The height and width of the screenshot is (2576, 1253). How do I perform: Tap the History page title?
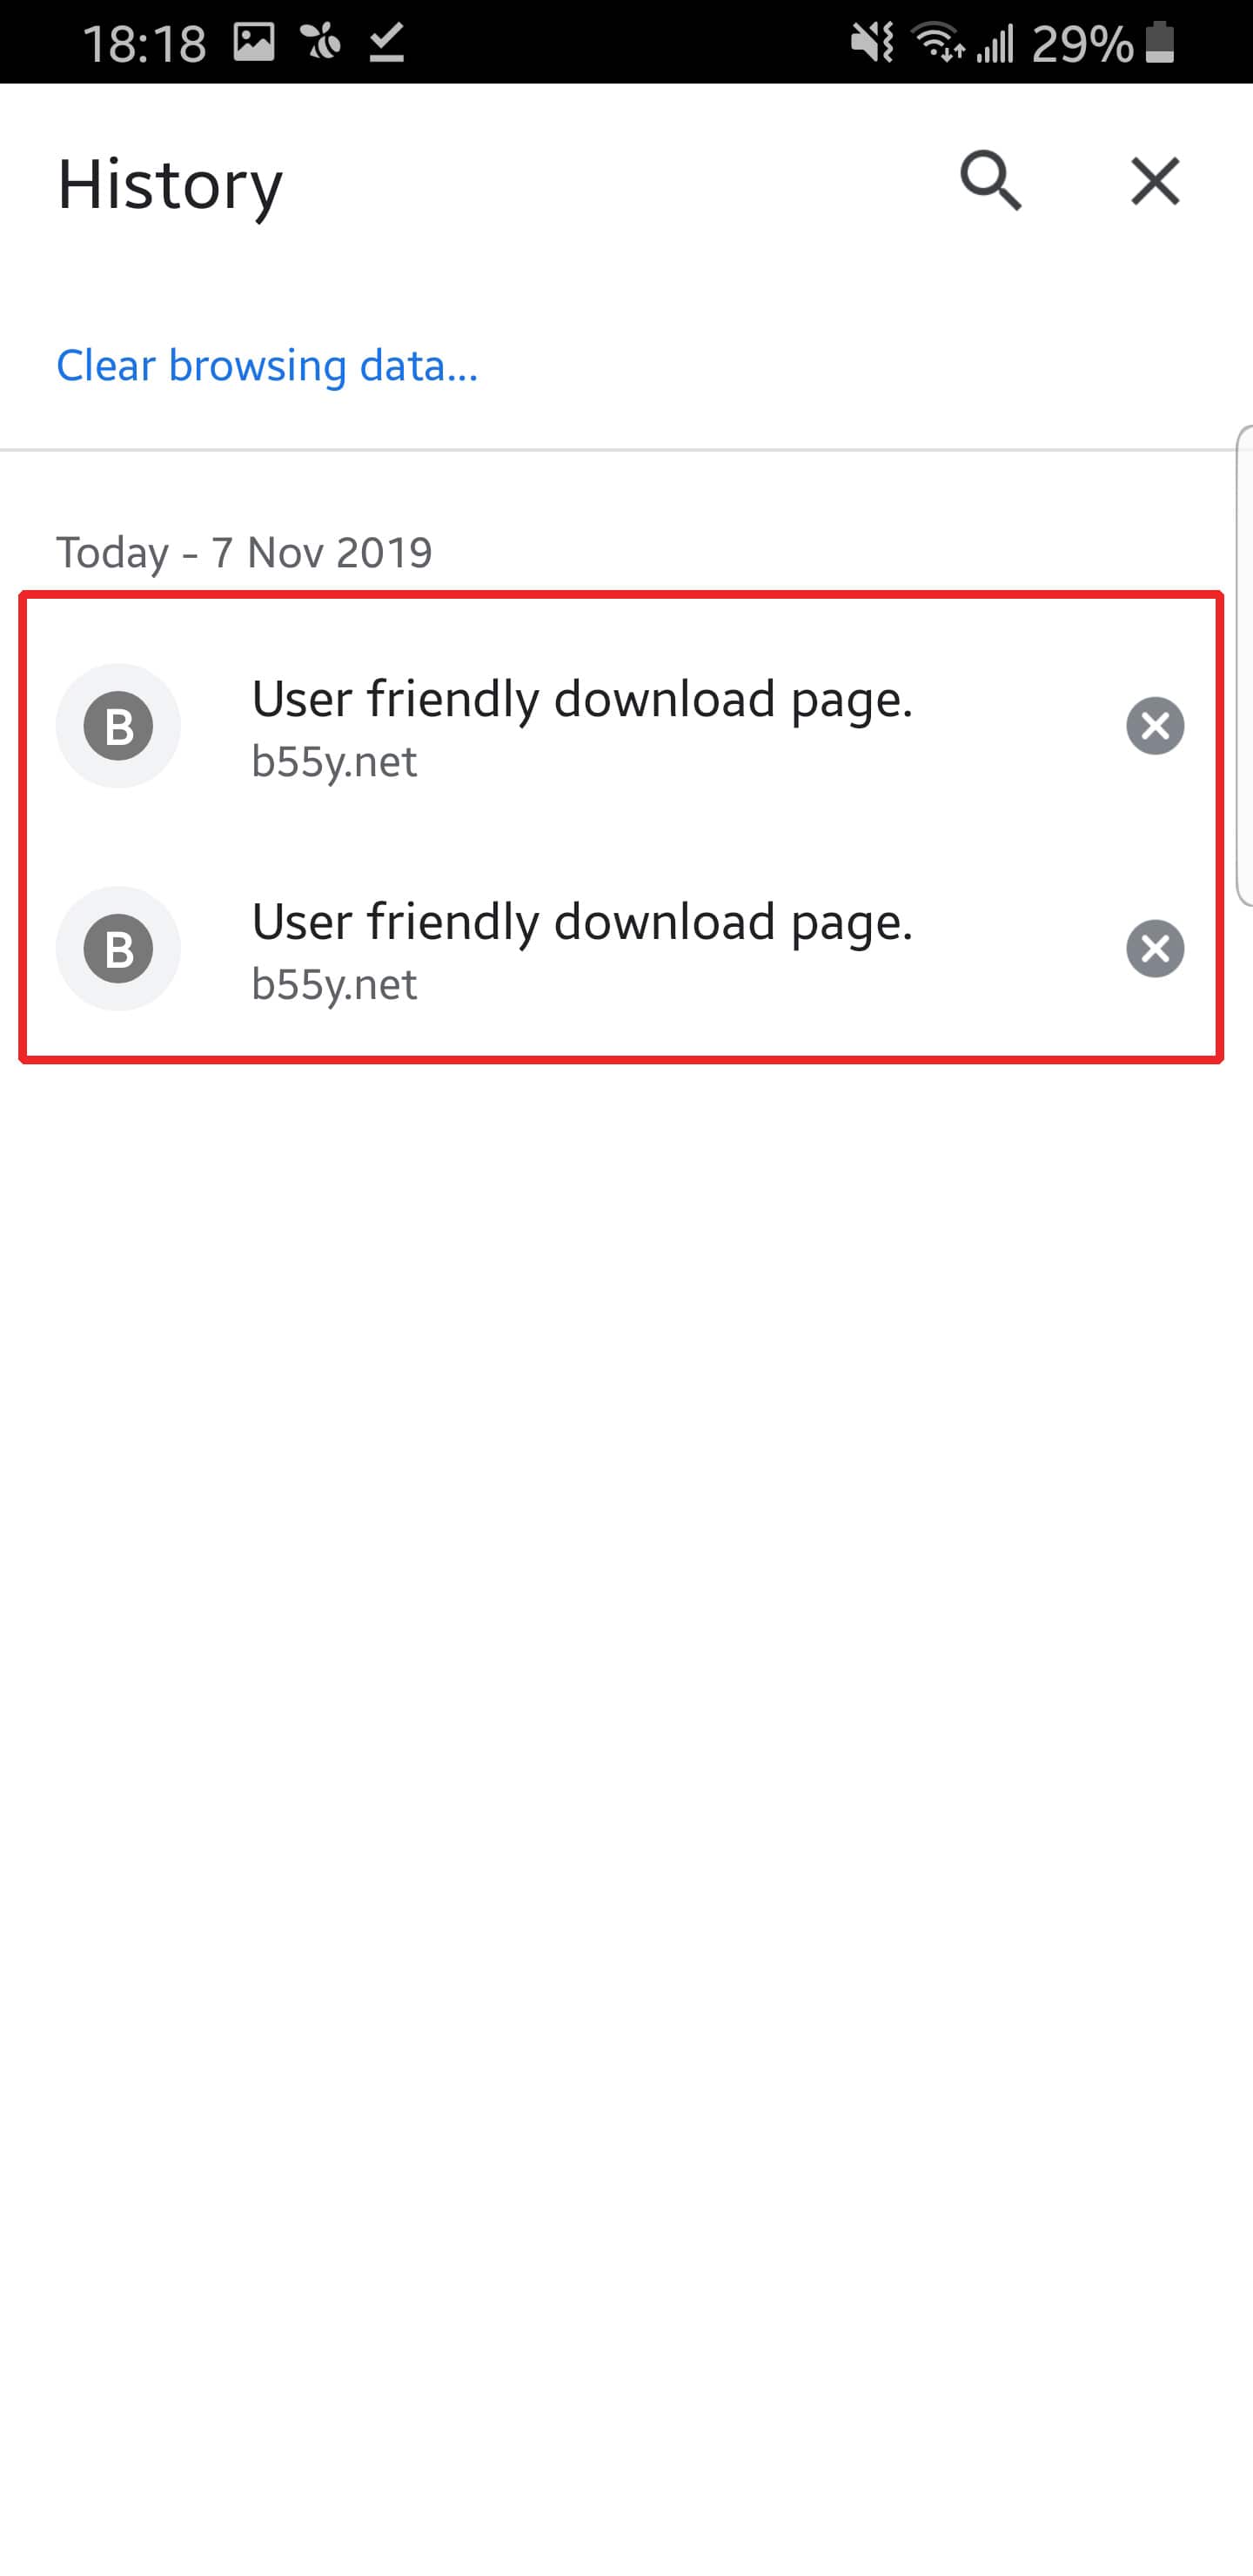coord(170,185)
